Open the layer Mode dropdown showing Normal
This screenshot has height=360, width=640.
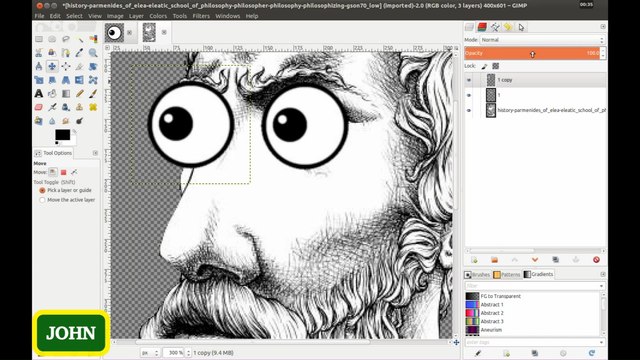click(542, 40)
